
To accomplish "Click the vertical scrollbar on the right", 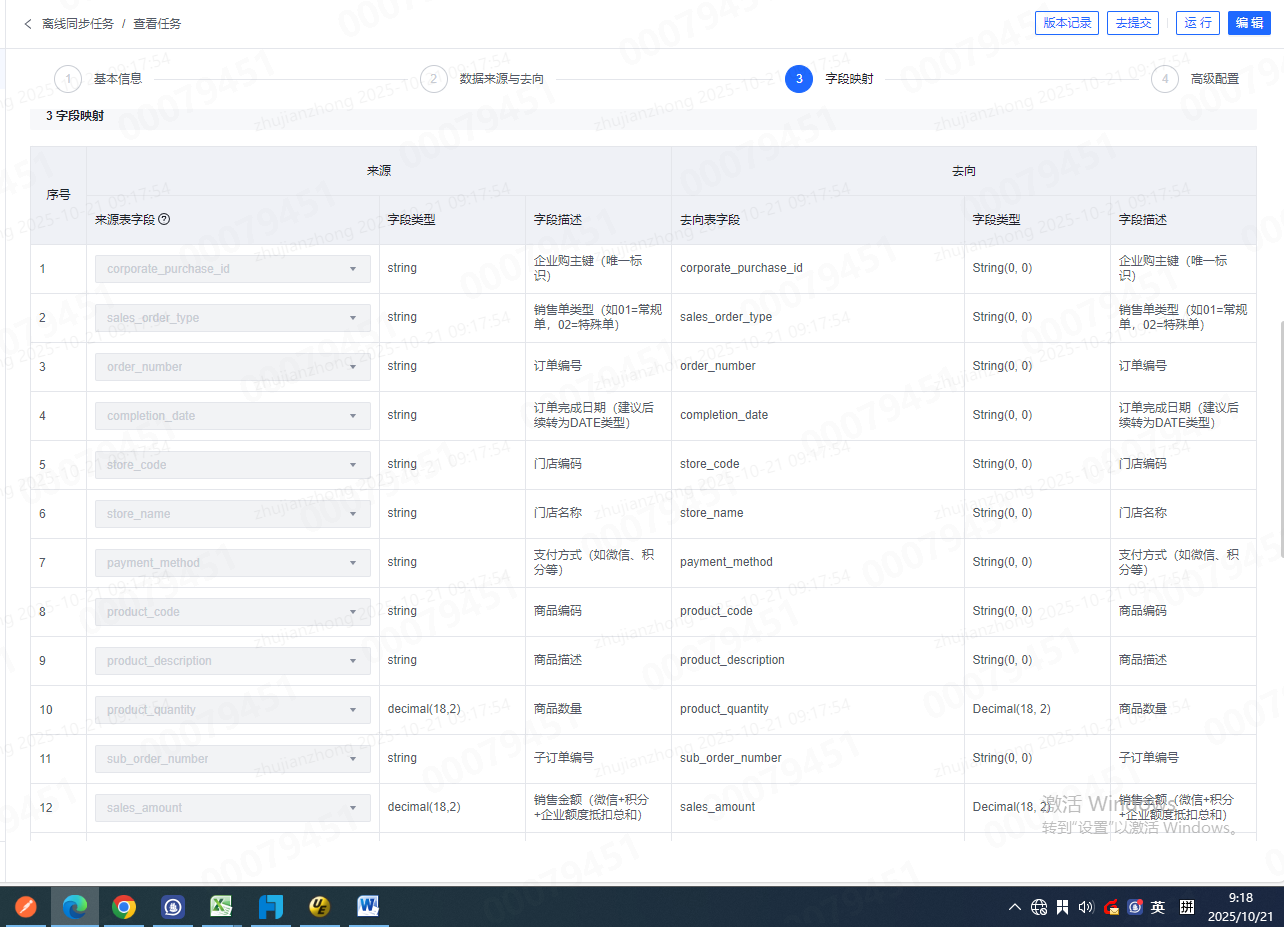I will (1280, 440).
